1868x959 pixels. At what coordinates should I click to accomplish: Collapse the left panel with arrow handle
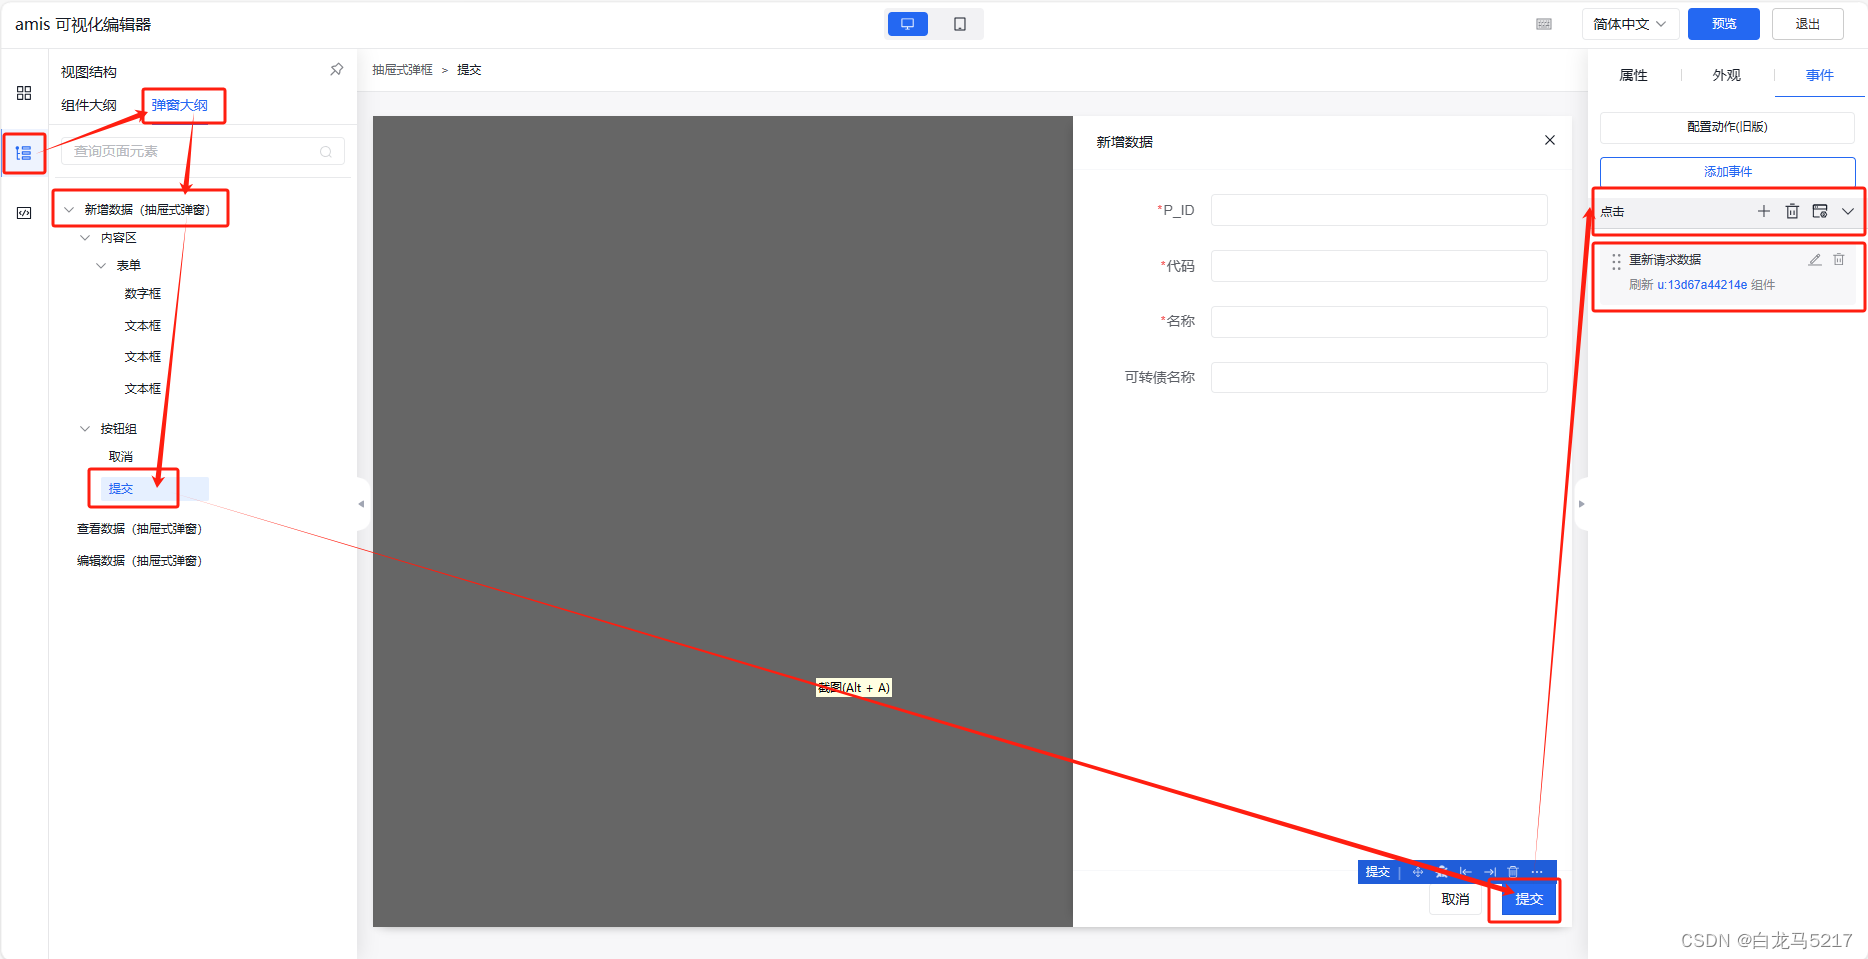pos(361,504)
